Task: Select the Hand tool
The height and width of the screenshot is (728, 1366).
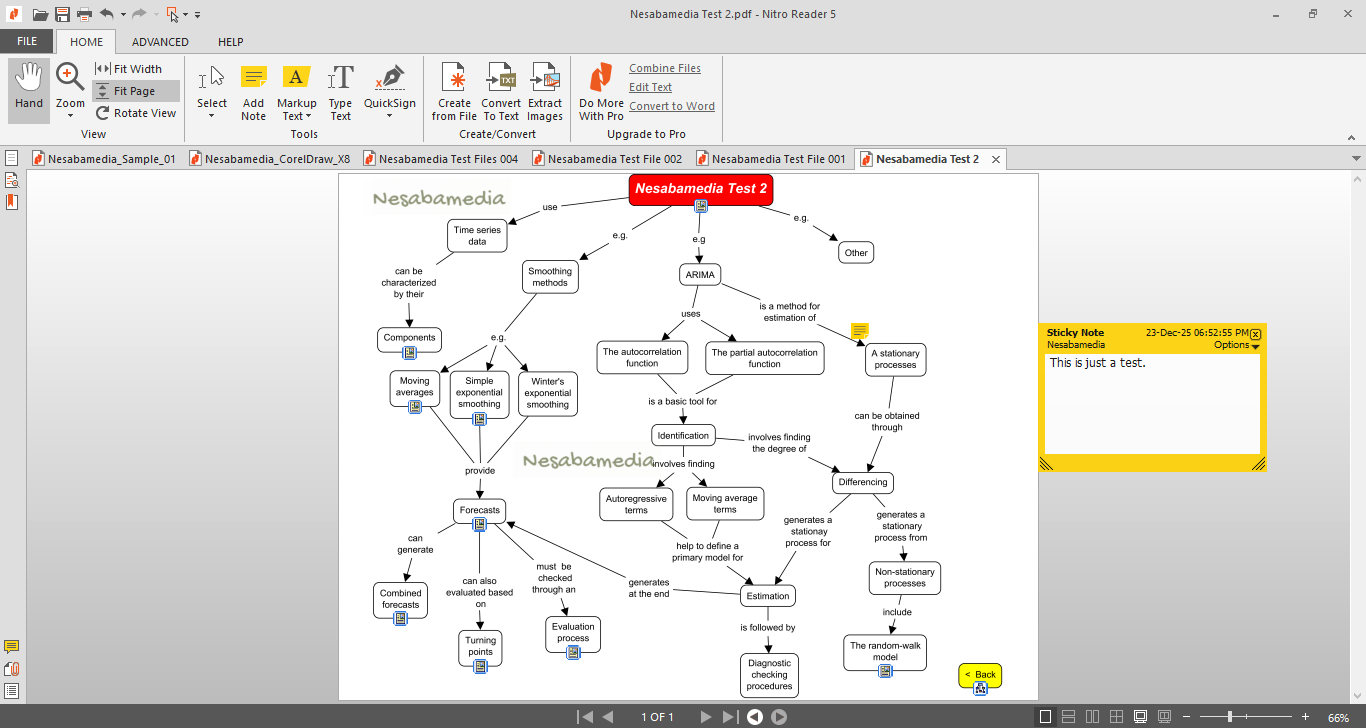Action: [29, 89]
